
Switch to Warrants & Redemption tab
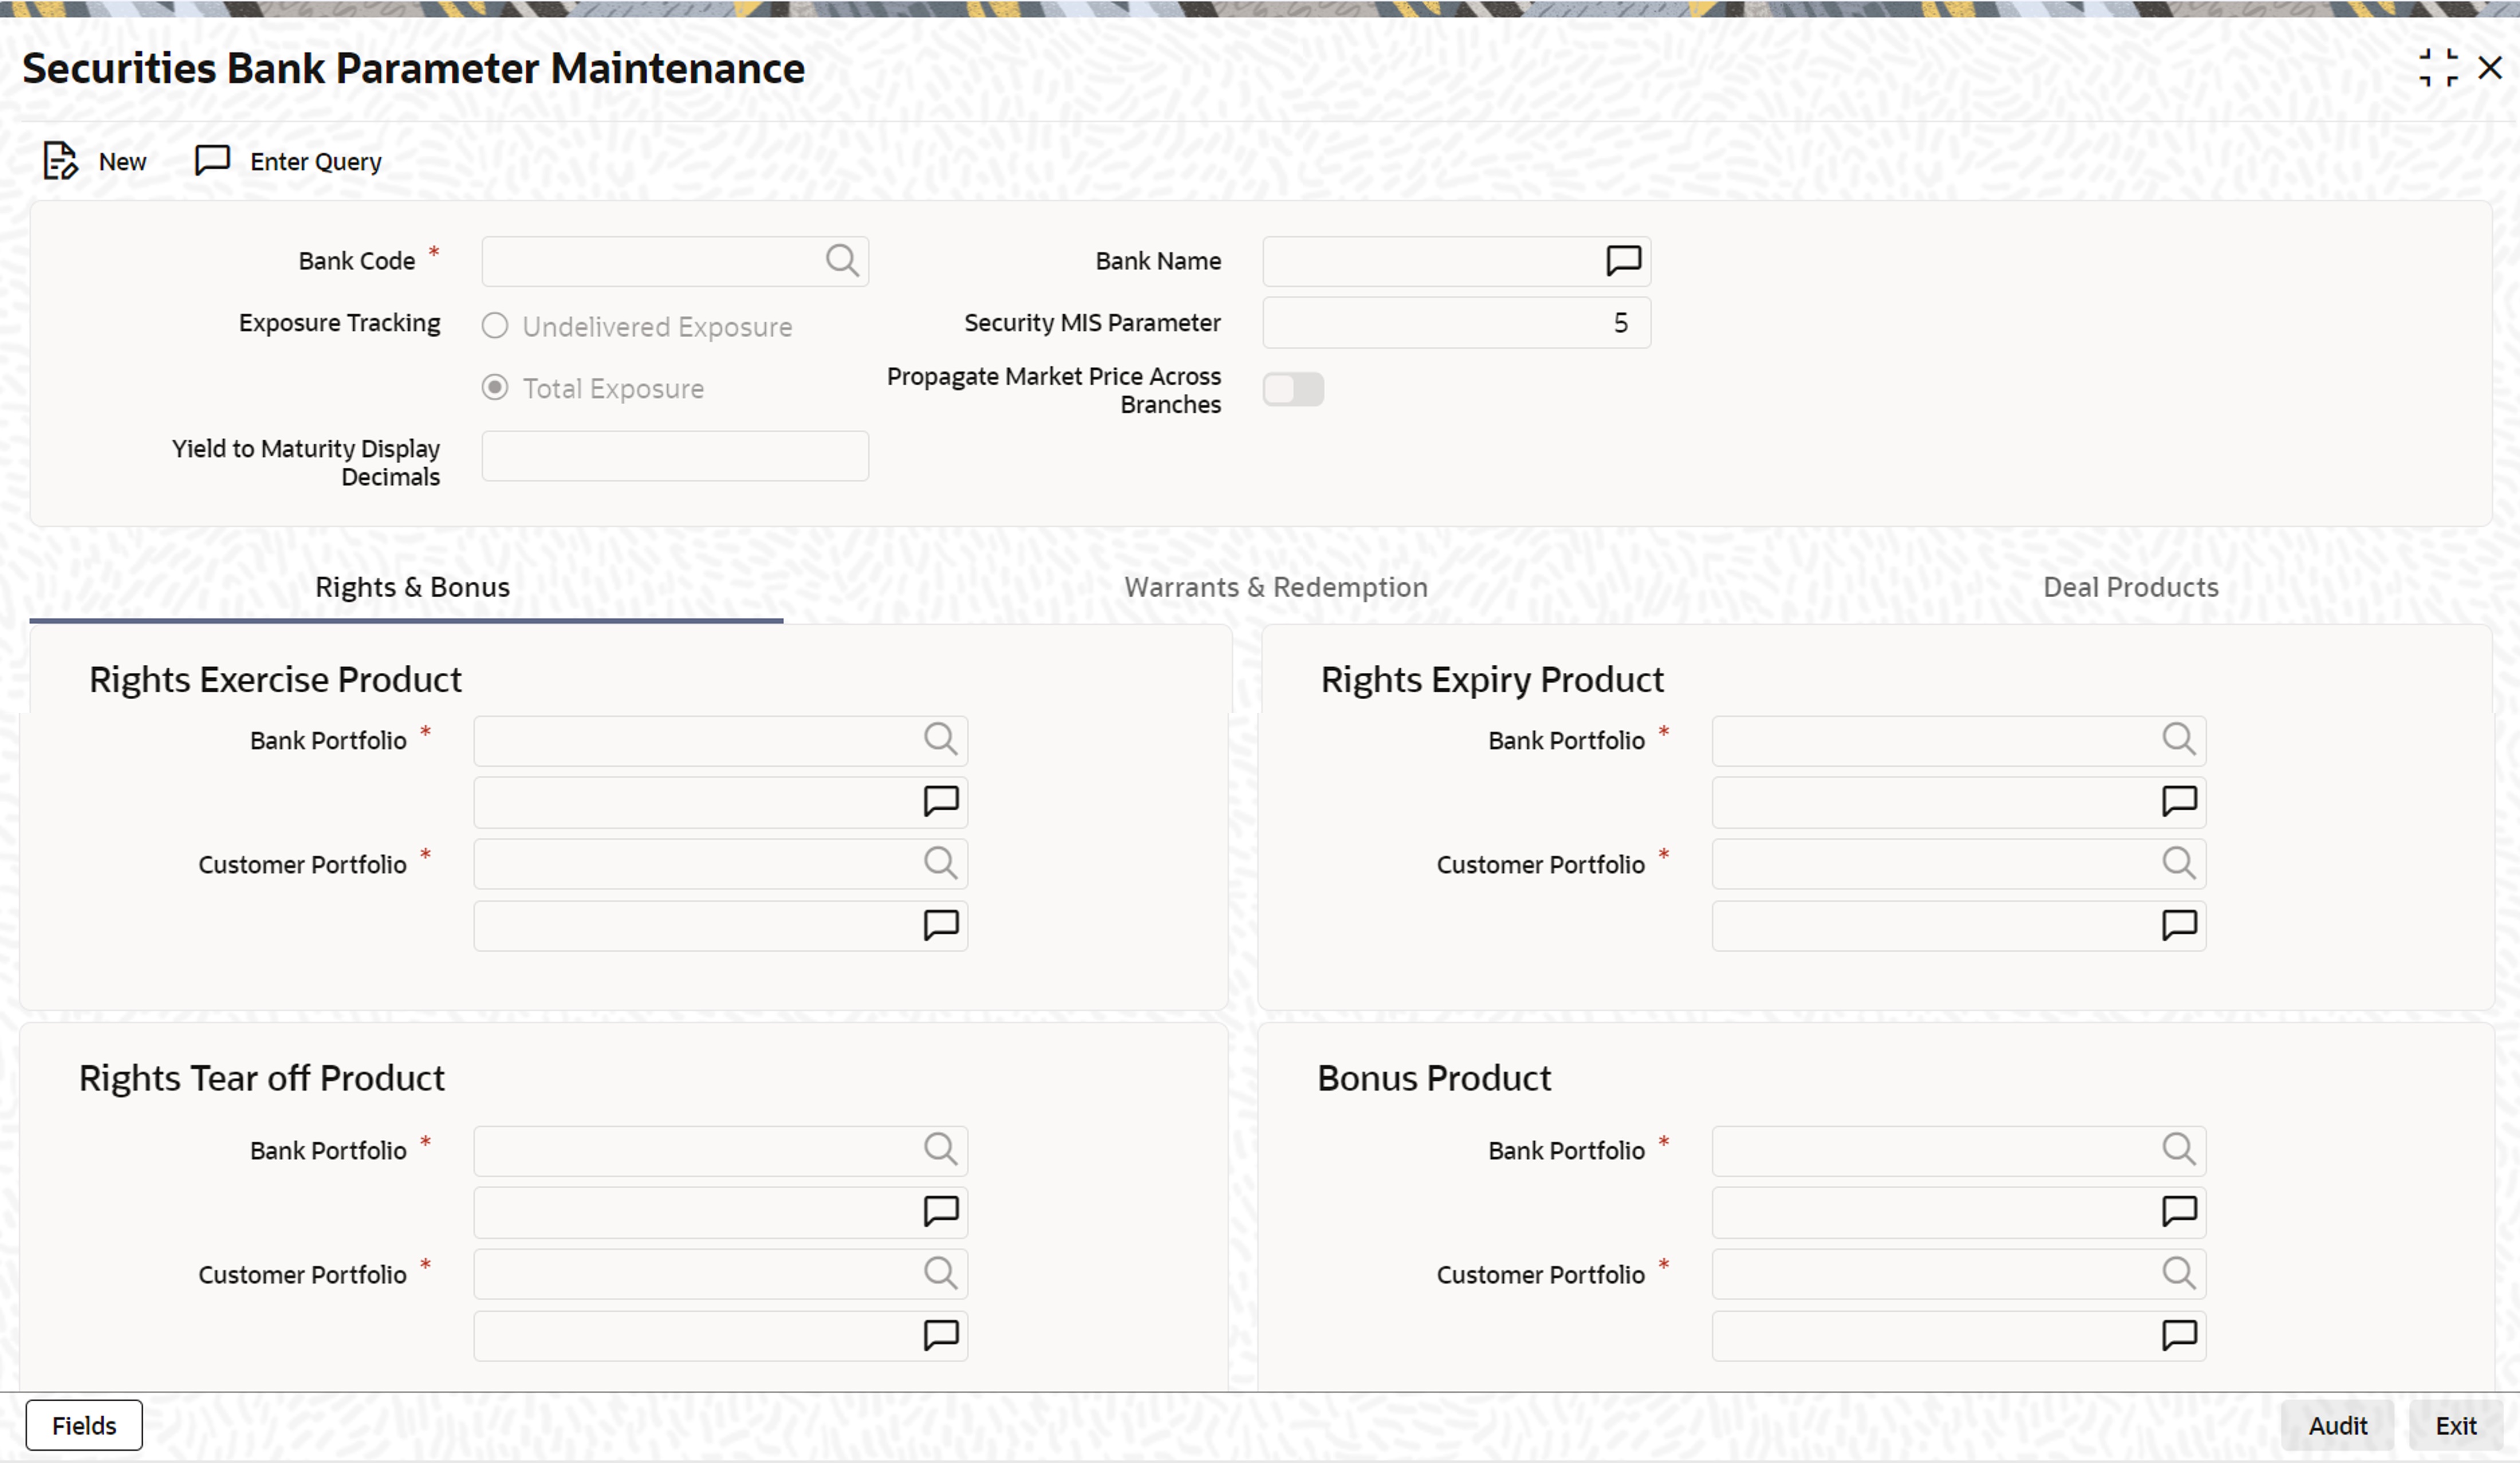click(1275, 587)
